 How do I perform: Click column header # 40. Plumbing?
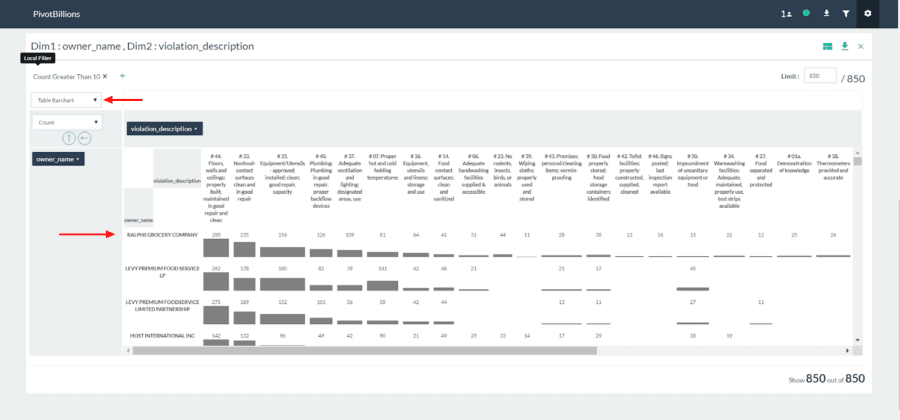pyautogui.click(x=321, y=181)
